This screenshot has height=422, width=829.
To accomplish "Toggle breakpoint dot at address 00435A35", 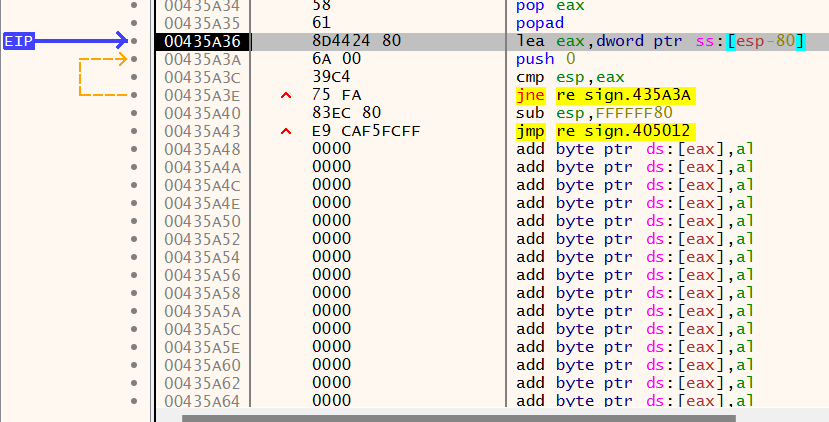I will [x=134, y=23].
